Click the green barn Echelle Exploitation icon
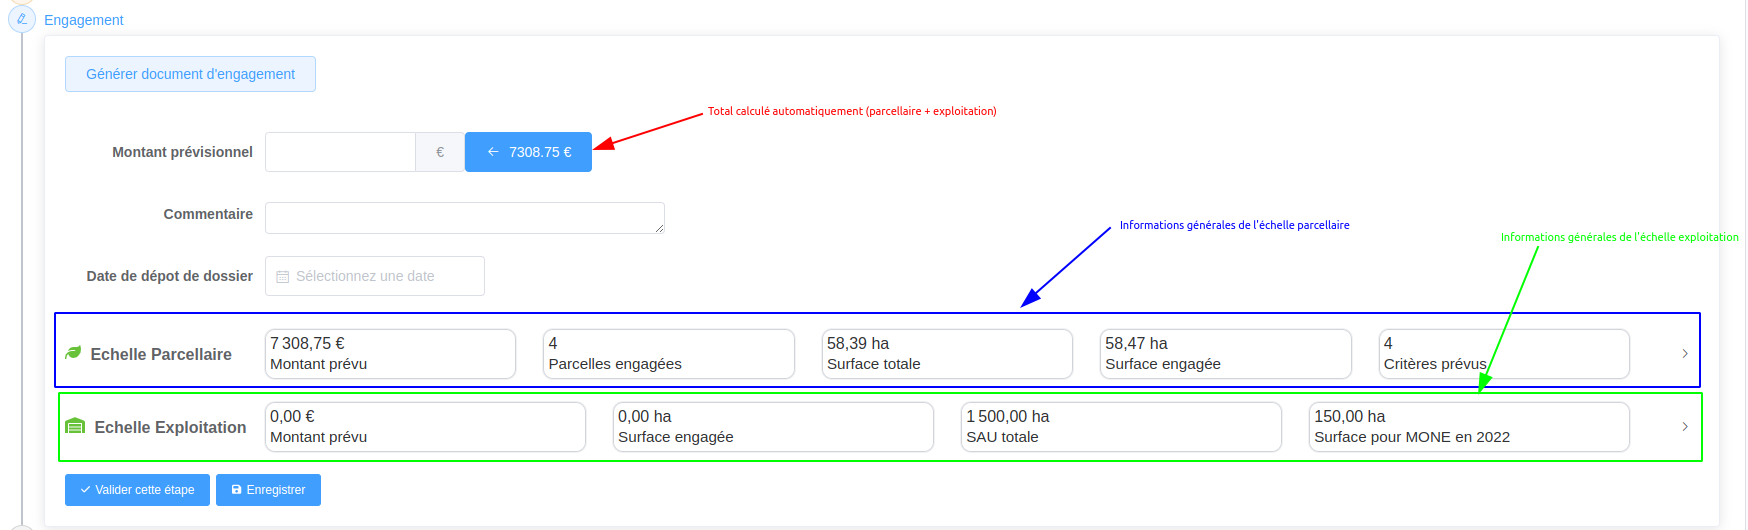The image size is (1748, 530). 75,427
